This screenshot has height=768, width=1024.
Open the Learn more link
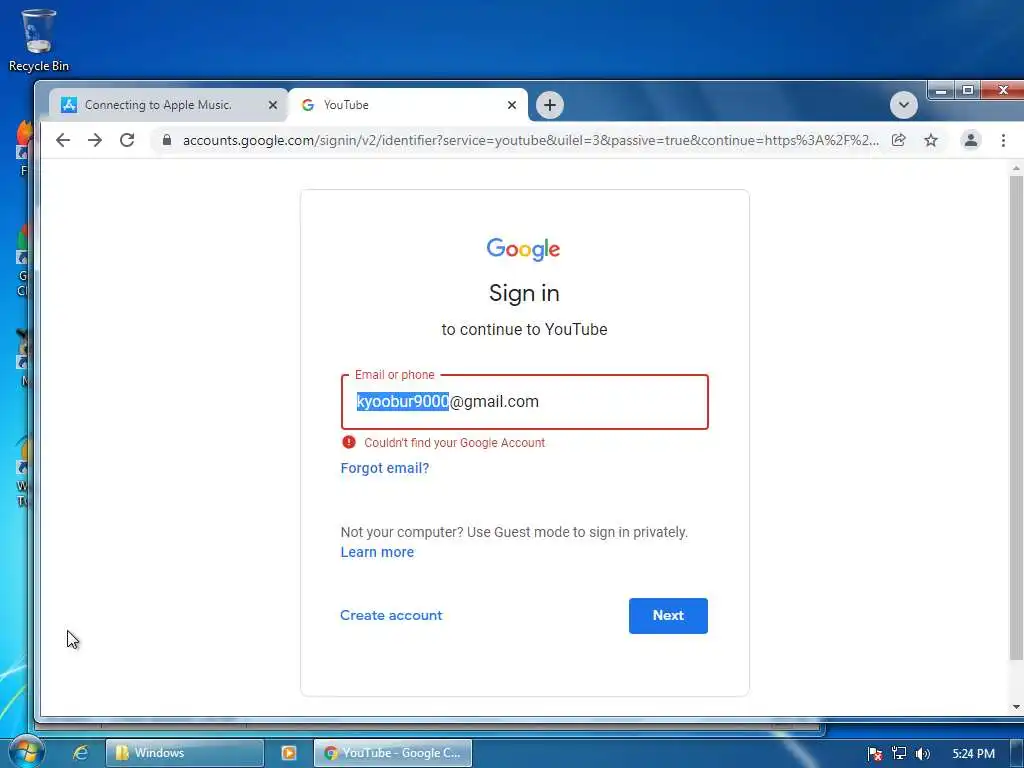point(377,552)
